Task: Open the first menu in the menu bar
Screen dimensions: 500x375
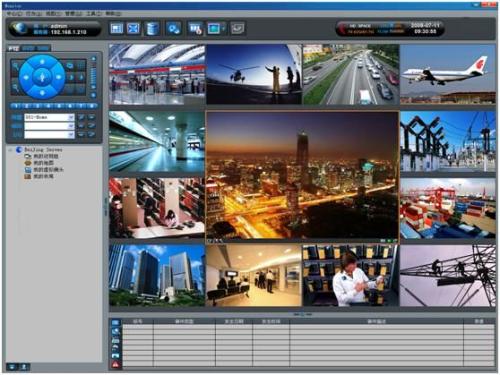Action: [x=14, y=14]
